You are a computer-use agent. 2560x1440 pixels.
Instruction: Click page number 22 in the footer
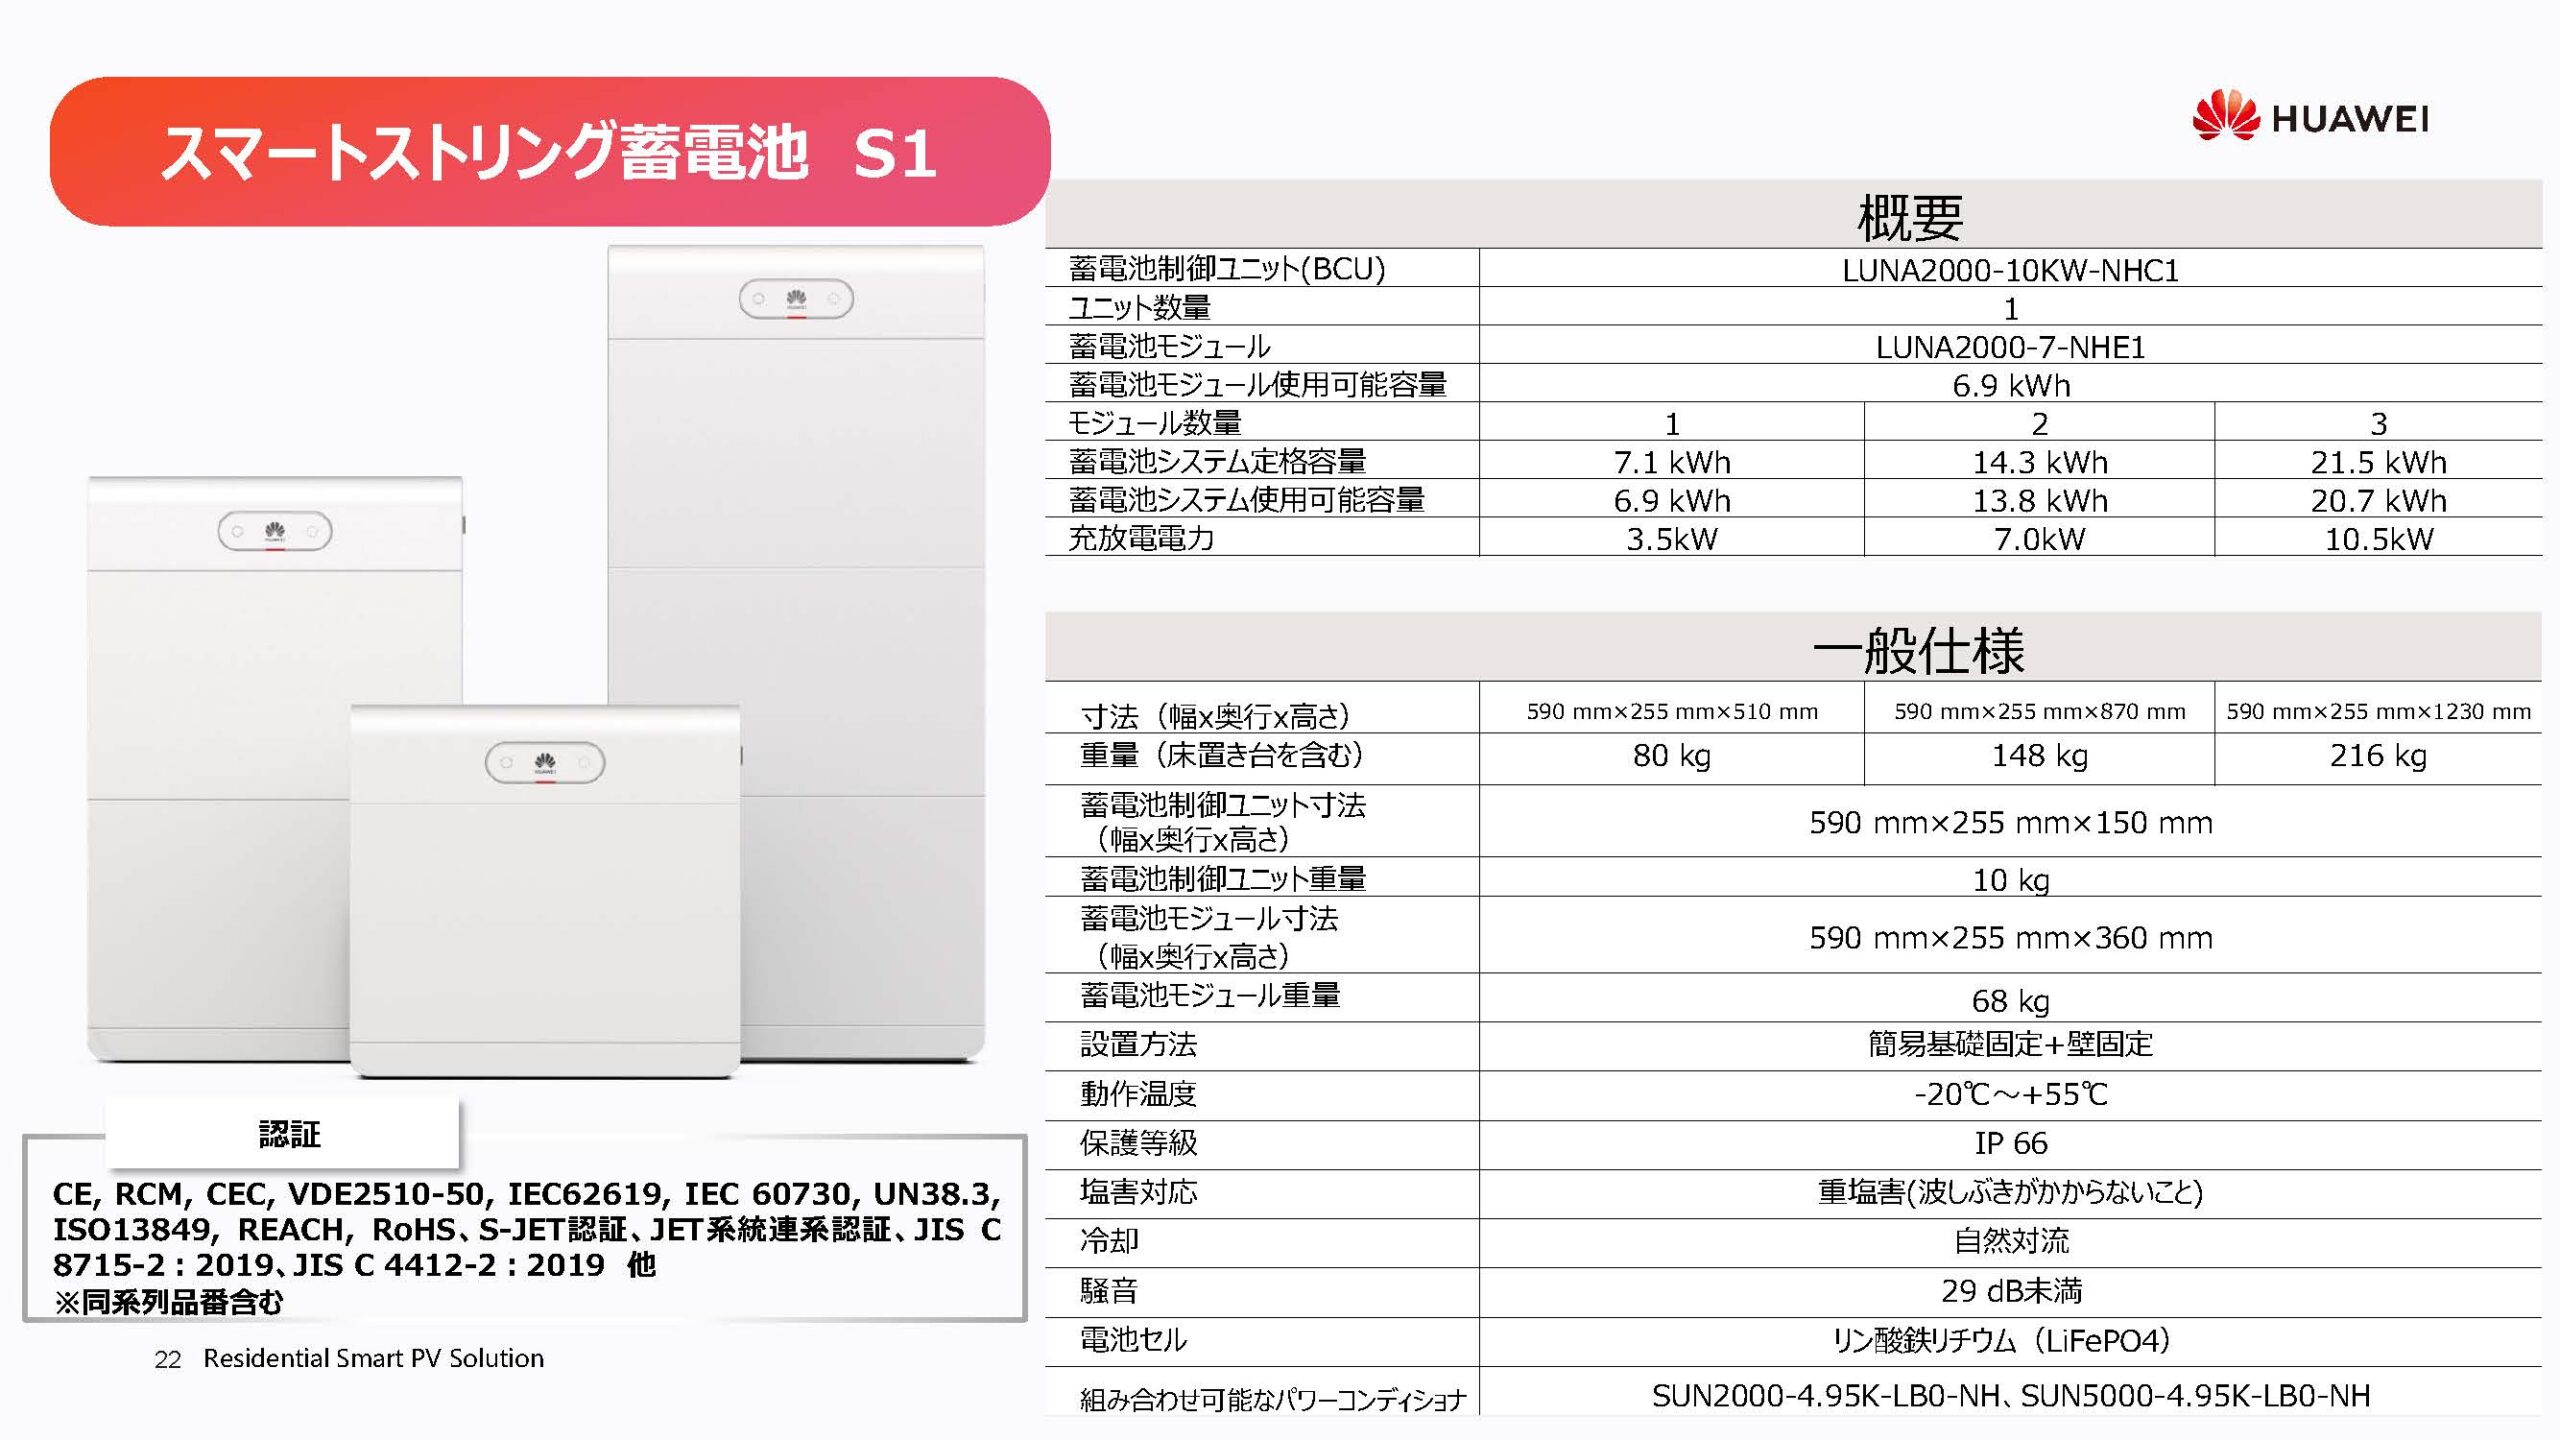[167, 1359]
